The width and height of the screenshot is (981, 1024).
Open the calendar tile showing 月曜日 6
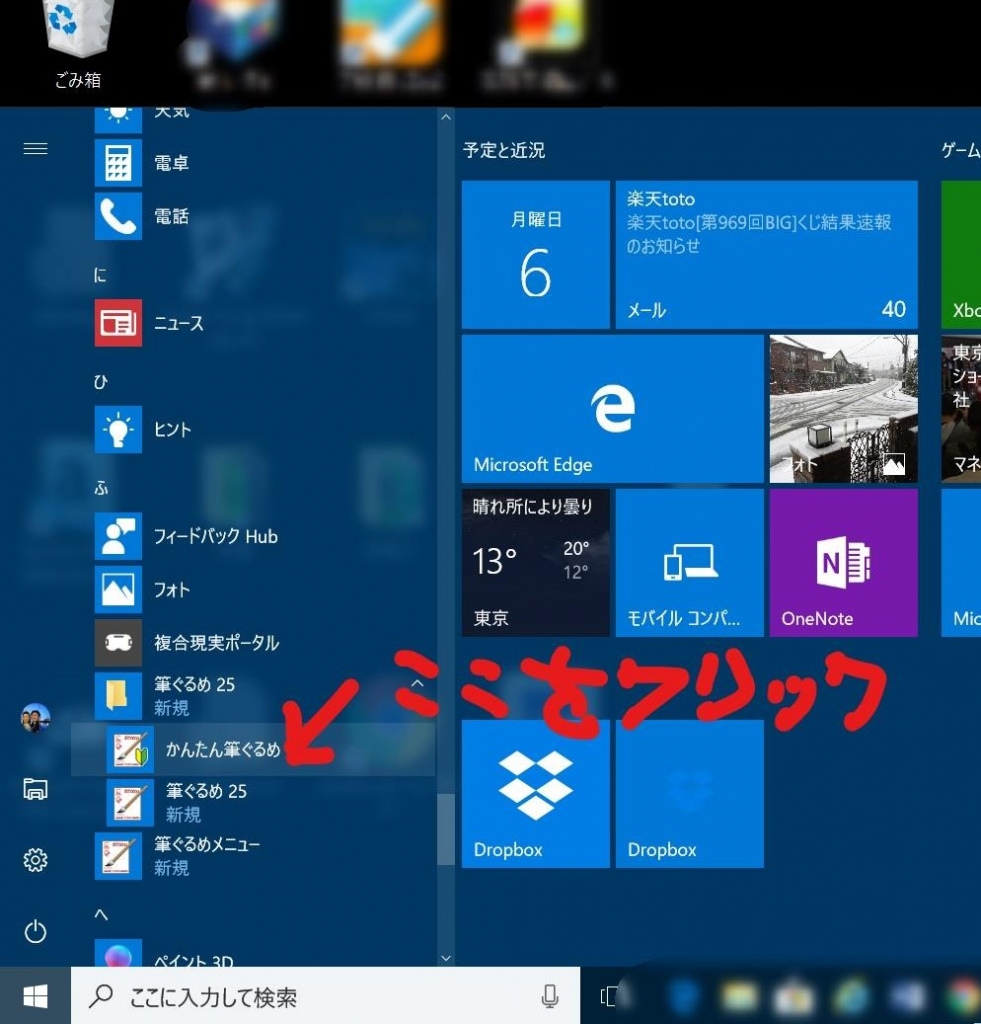536,255
